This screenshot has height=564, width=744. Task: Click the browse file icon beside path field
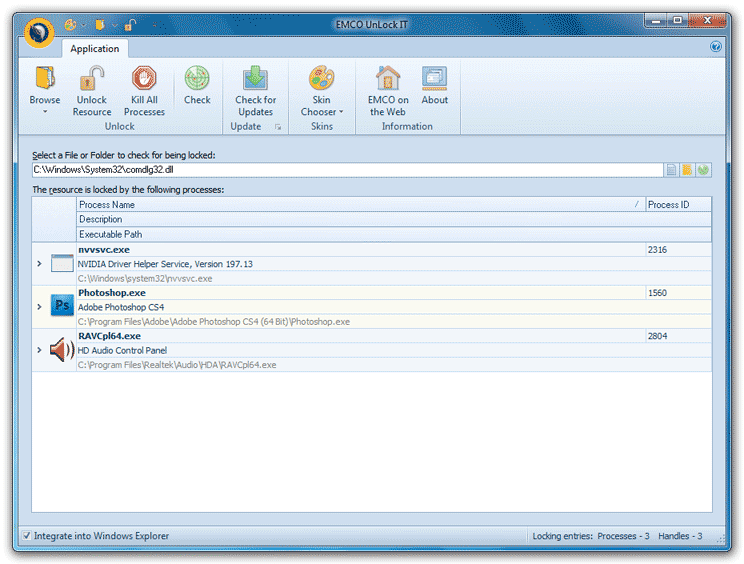click(671, 170)
